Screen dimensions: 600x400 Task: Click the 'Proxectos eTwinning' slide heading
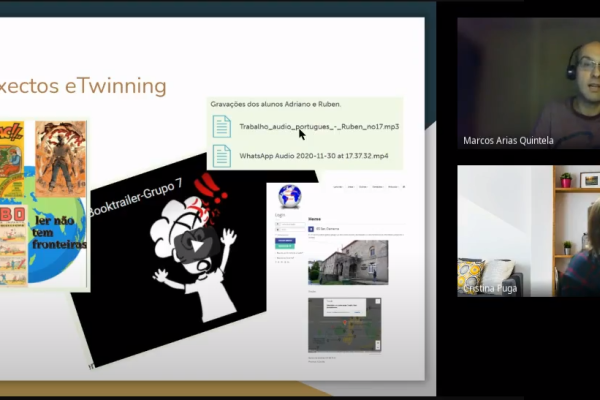(x=83, y=86)
